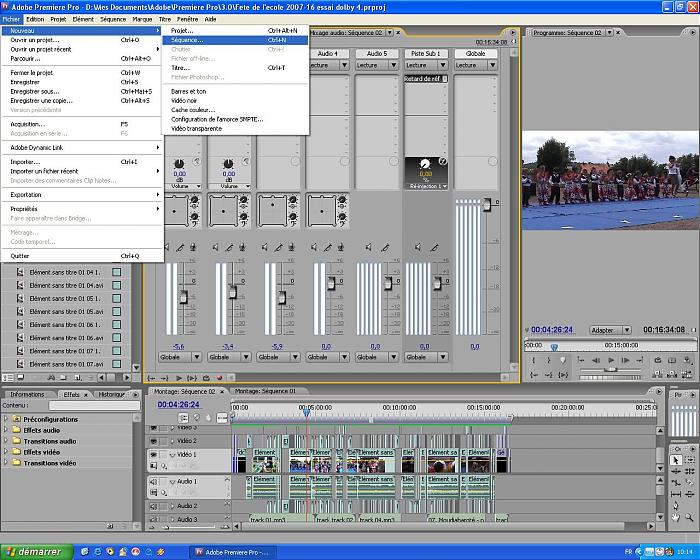Expand Effets audio folder
700x560 pixels.
pos(6,430)
